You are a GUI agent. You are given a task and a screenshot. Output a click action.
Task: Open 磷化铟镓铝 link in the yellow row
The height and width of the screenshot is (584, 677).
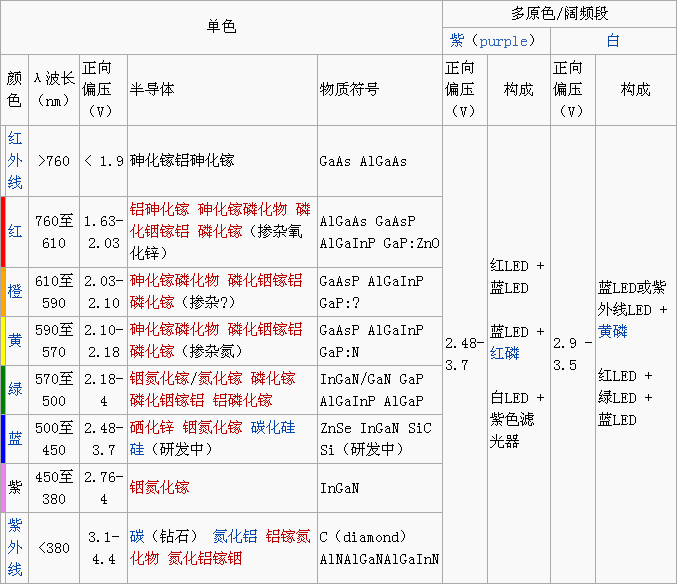[x=265, y=329]
